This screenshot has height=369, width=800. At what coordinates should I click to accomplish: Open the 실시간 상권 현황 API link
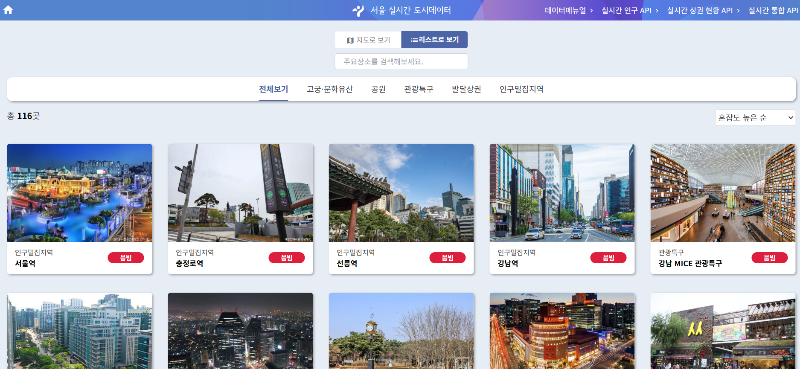click(x=700, y=10)
